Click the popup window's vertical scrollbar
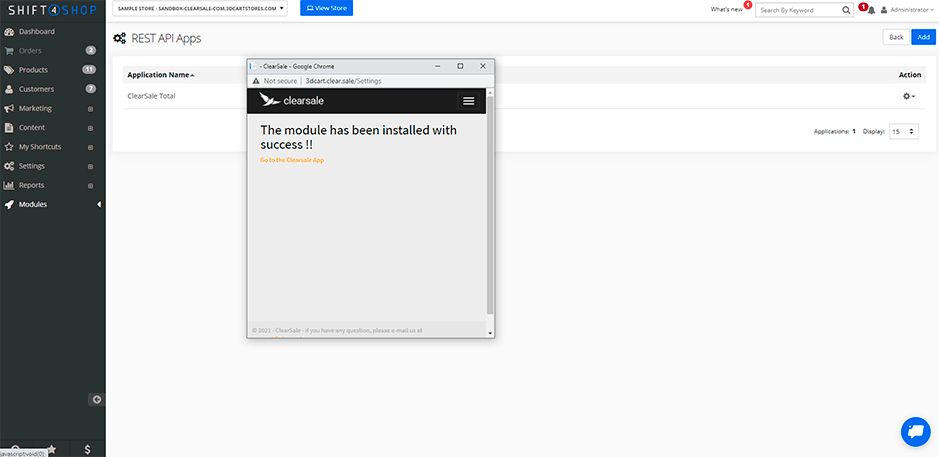 (x=490, y=220)
